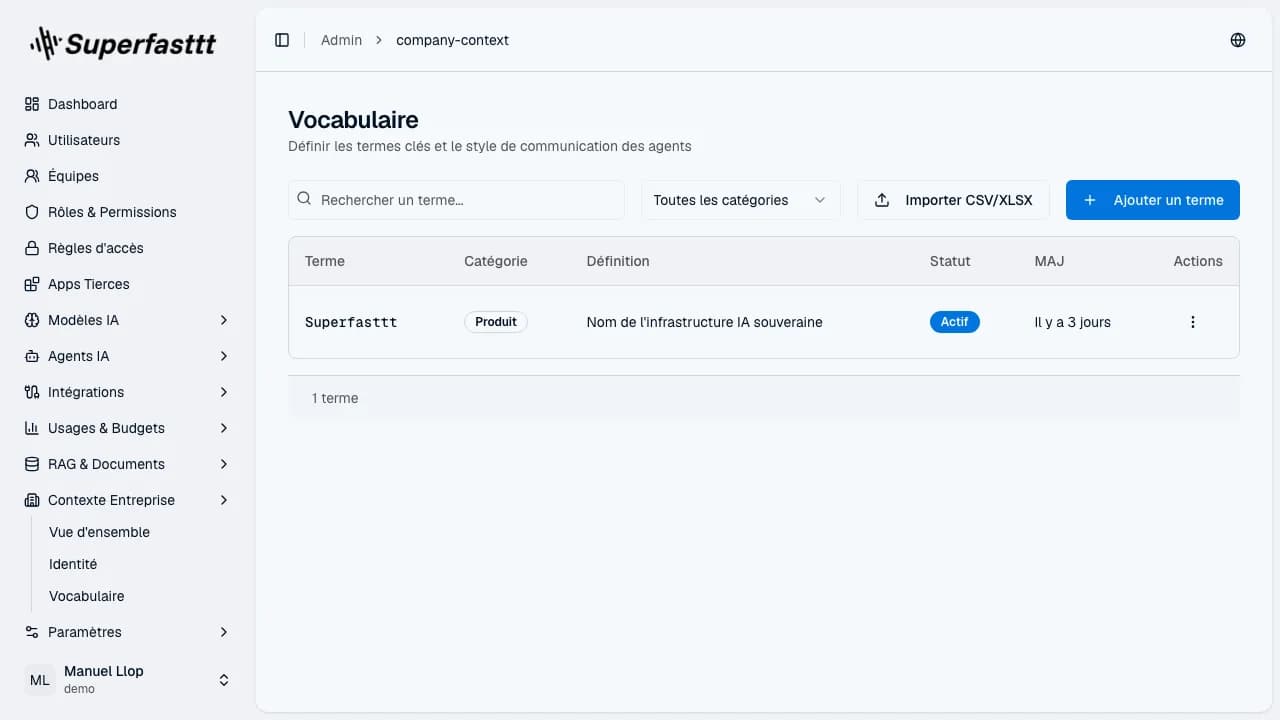
Task: Click the Catégorie column header
Action: click(x=496, y=261)
